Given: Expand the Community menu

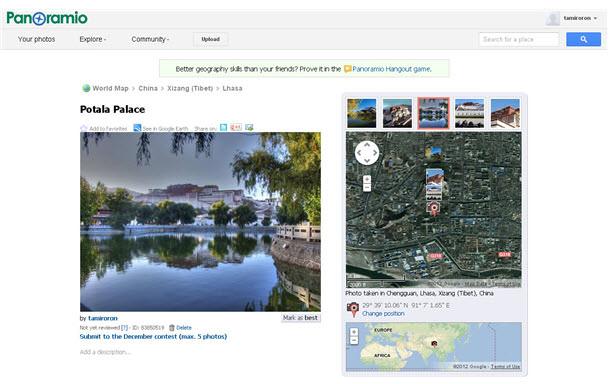Looking at the screenshot, I should [150, 39].
